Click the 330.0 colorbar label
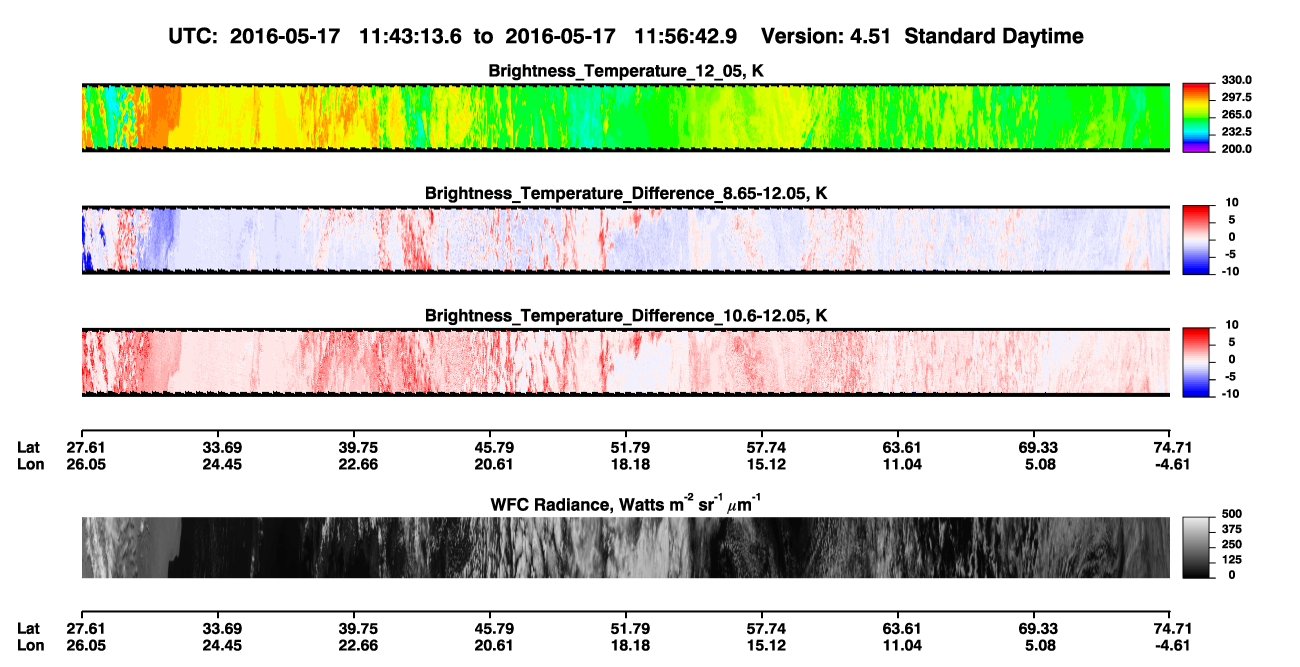Image resolution: width=1300 pixels, height=667 pixels. tap(1236, 80)
